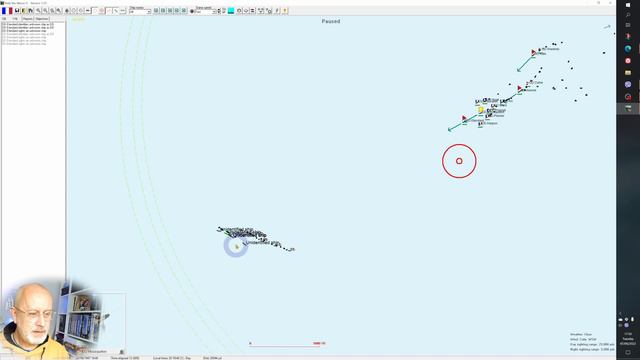Open Windows taskbar search

(628, 15)
